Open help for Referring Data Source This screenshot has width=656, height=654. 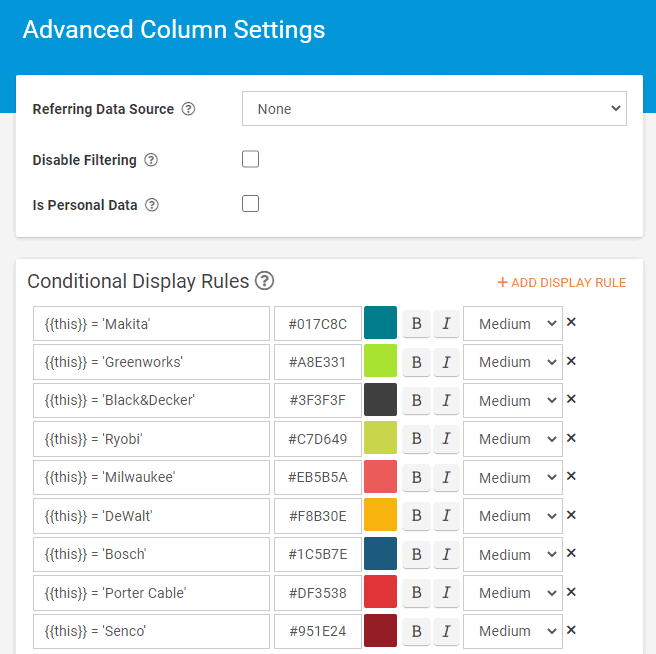point(188,109)
